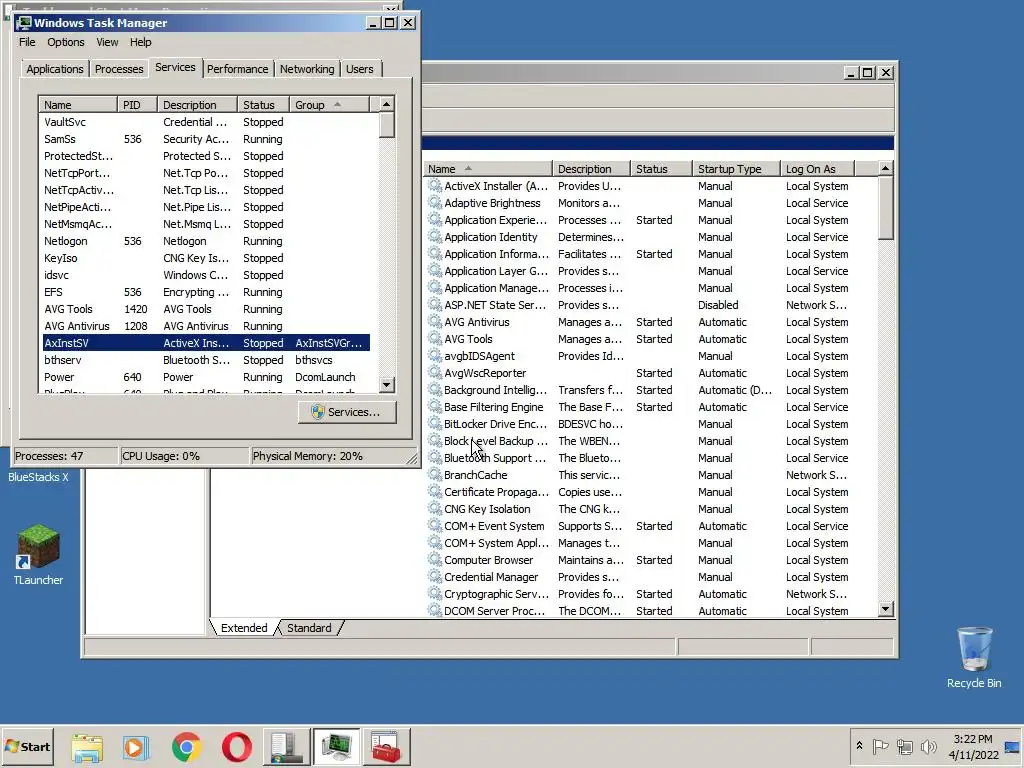Click the gear icon beside Credential Manager service
Image resolution: width=1024 pixels, height=768 pixels.
pos(434,576)
